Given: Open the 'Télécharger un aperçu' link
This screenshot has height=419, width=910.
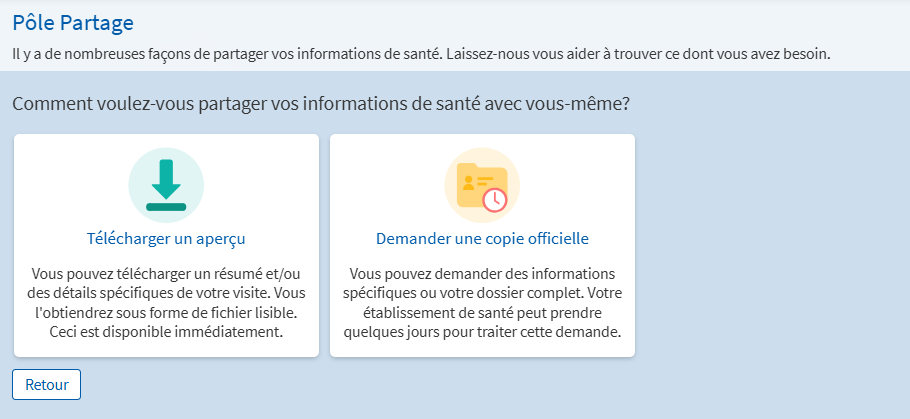Looking at the screenshot, I should point(166,239).
